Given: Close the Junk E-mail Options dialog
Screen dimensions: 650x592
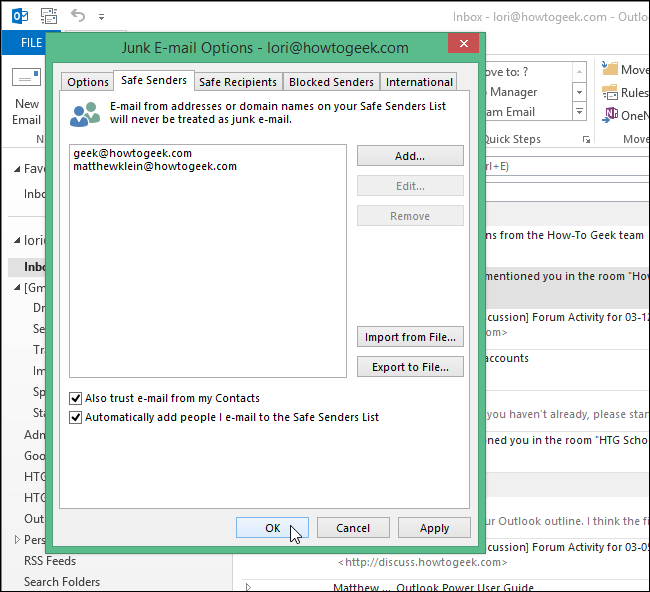Looking at the screenshot, I should pyautogui.click(x=463, y=43).
